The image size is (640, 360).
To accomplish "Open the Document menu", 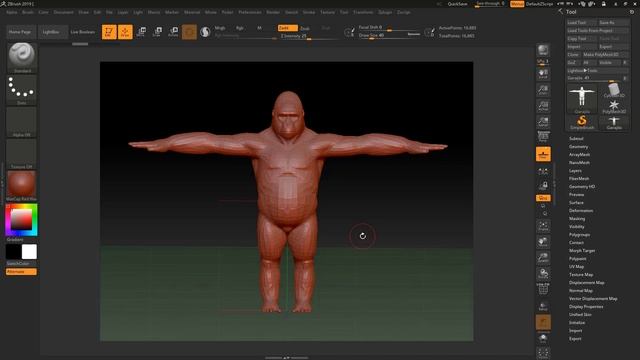I will click(64, 12).
